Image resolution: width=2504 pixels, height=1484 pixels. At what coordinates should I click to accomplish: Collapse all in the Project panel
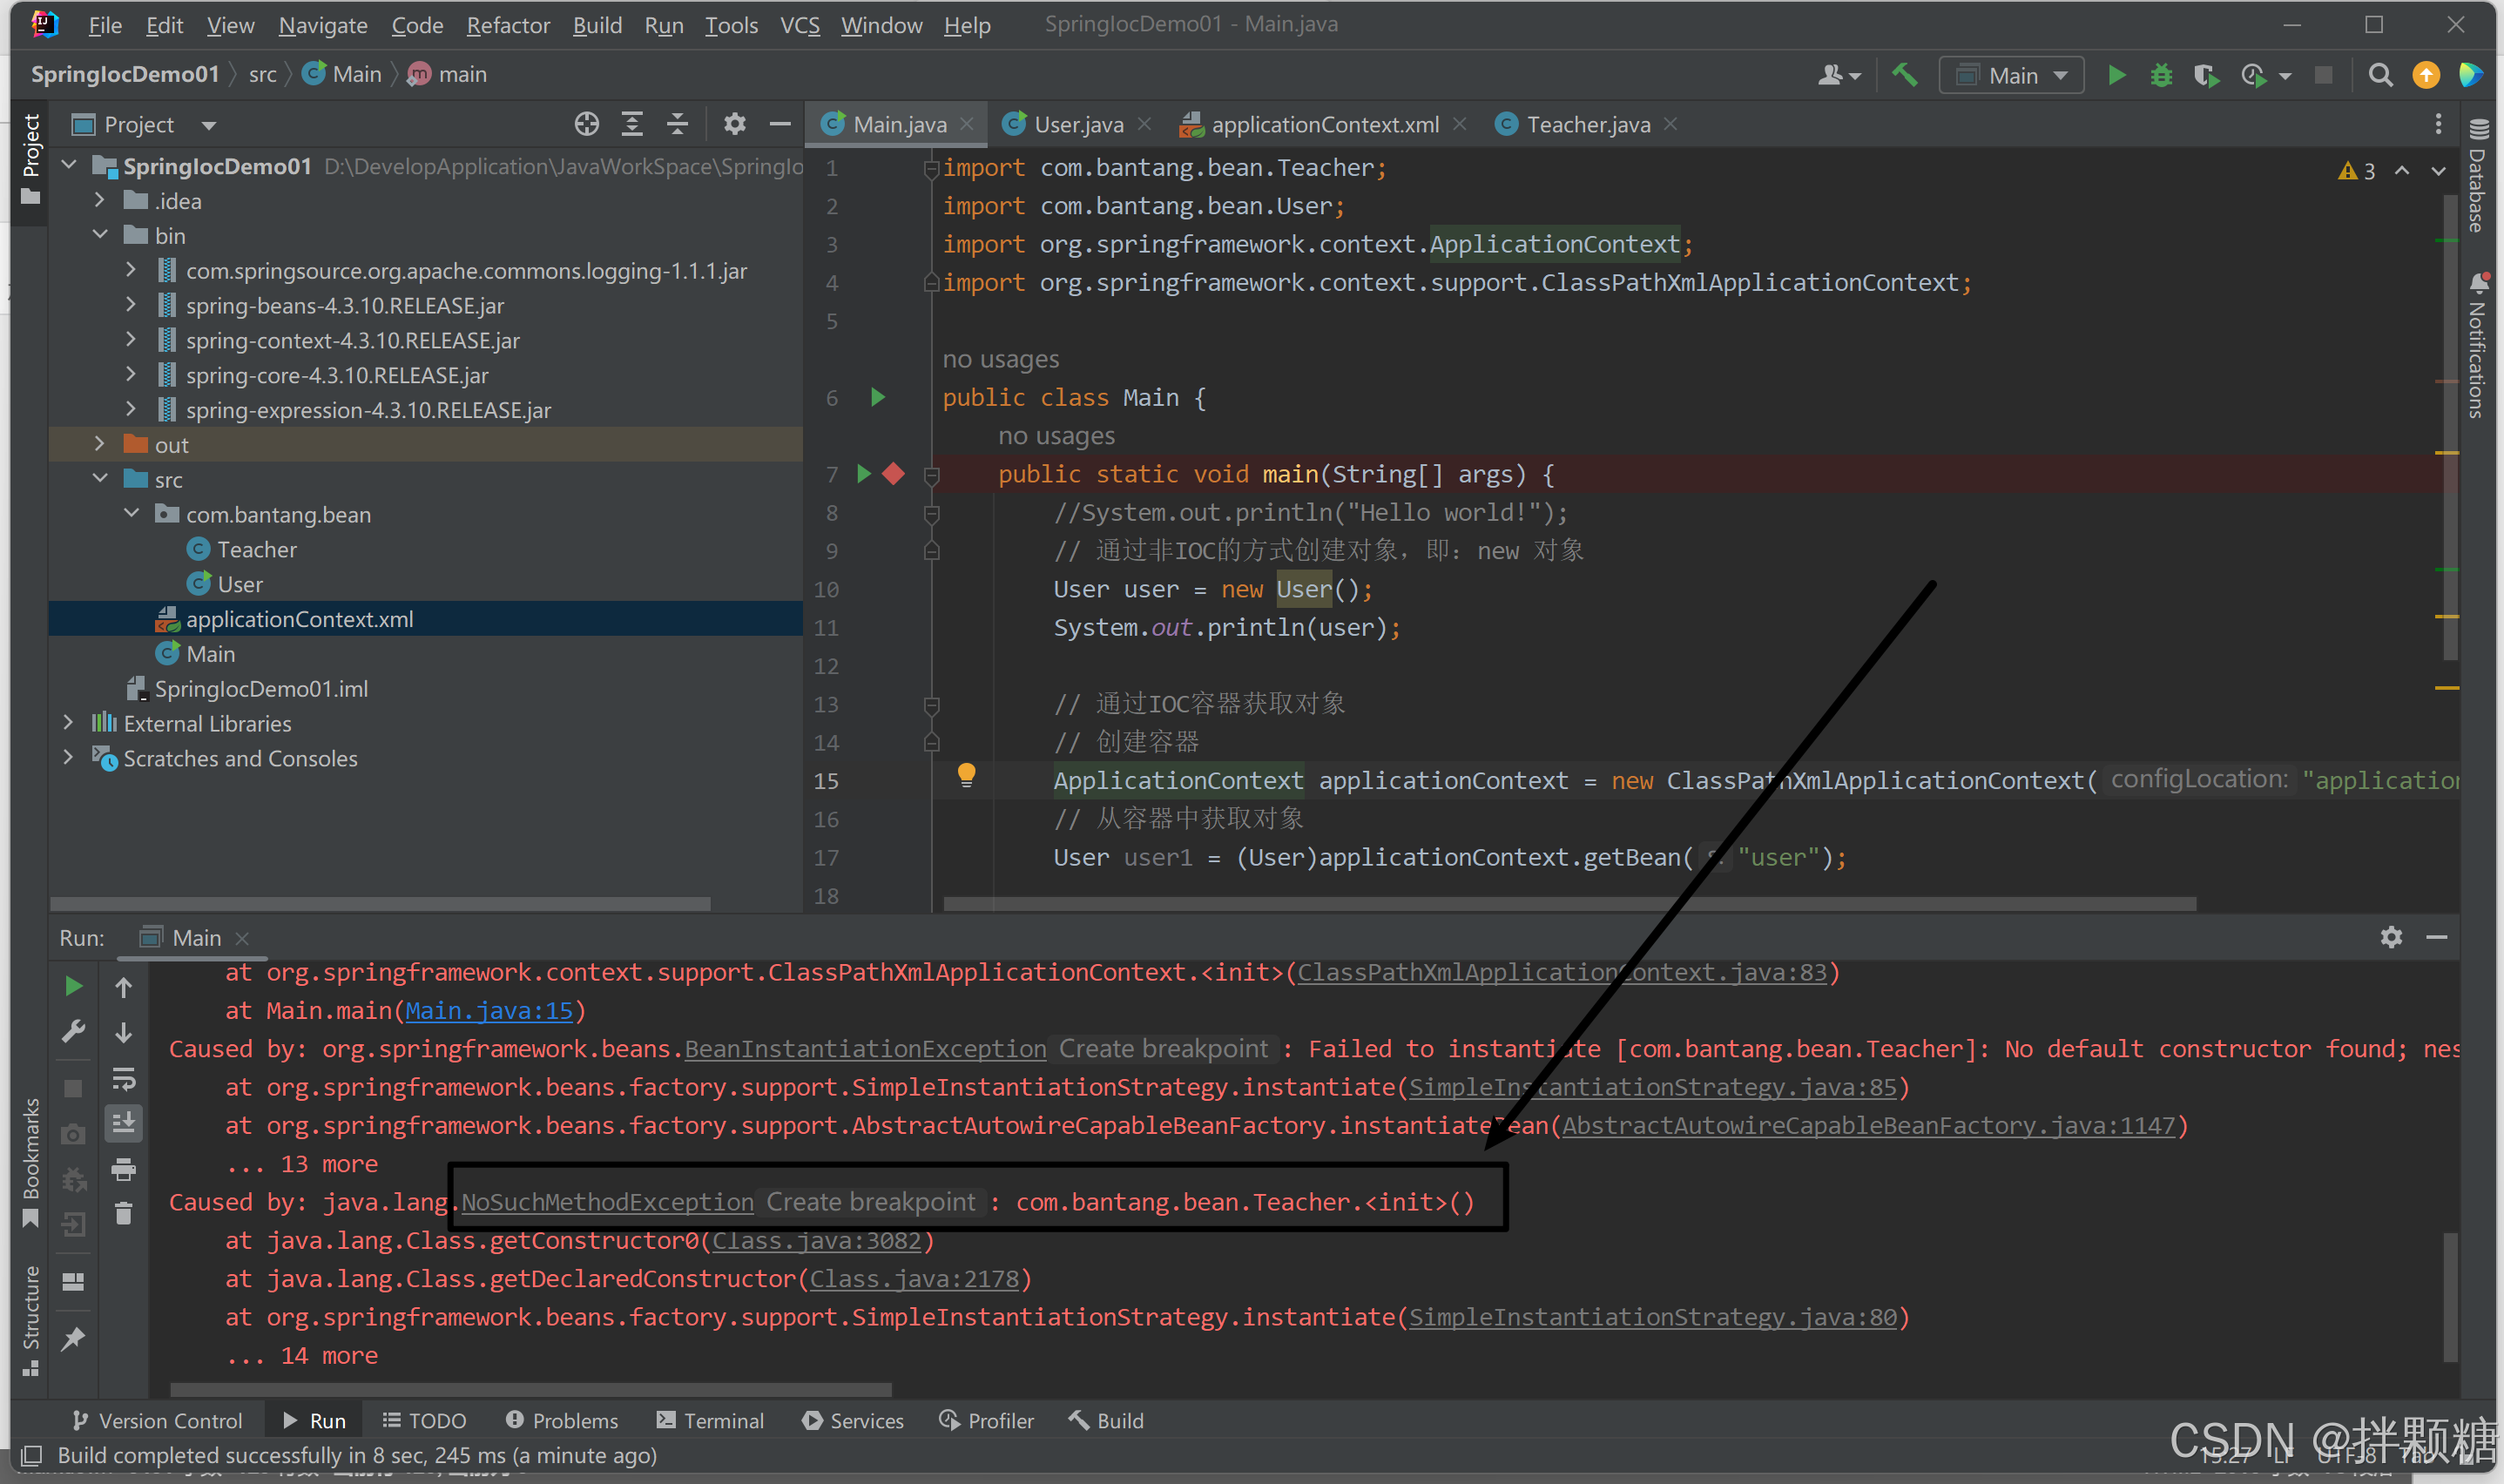(x=677, y=124)
